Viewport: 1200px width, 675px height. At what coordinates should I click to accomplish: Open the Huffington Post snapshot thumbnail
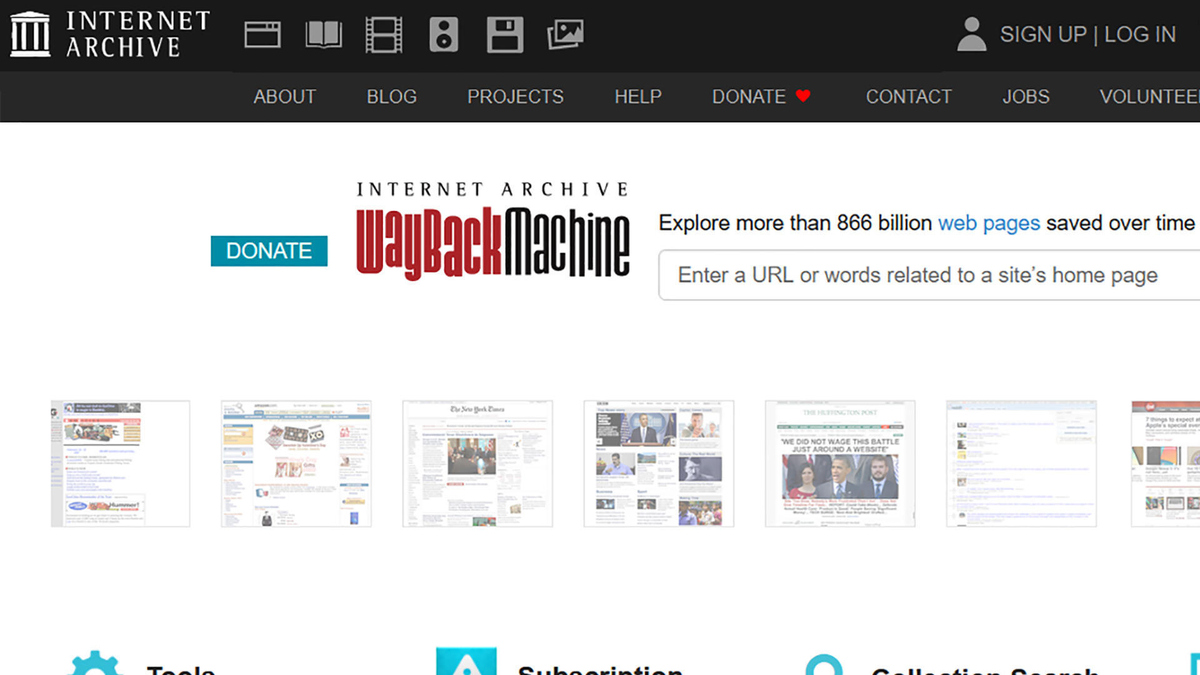[x=840, y=463]
